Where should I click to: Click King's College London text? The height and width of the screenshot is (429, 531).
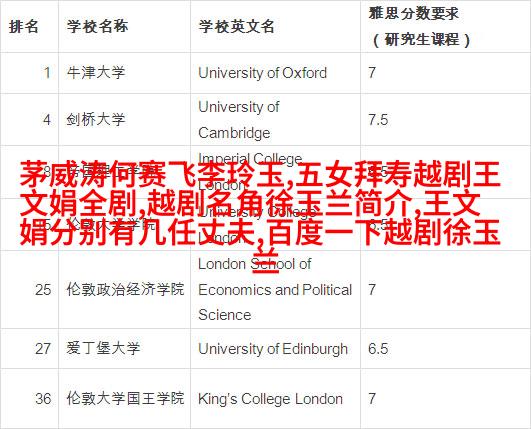tap(270, 399)
